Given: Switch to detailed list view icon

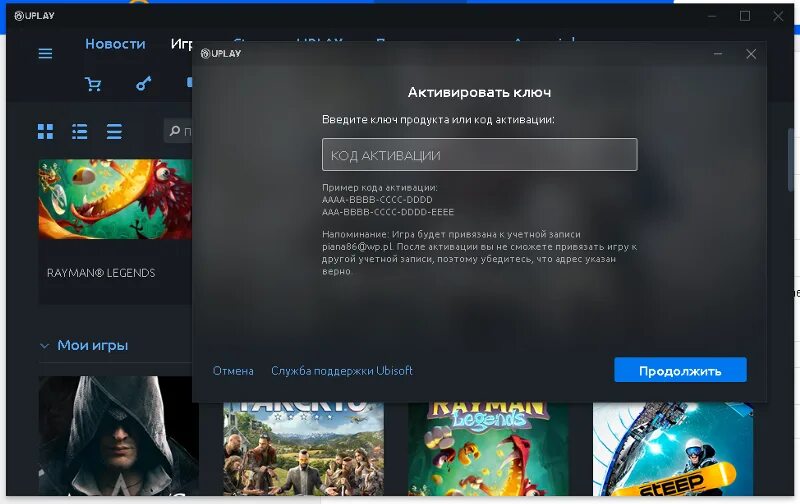Looking at the screenshot, I should click(80, 132).
